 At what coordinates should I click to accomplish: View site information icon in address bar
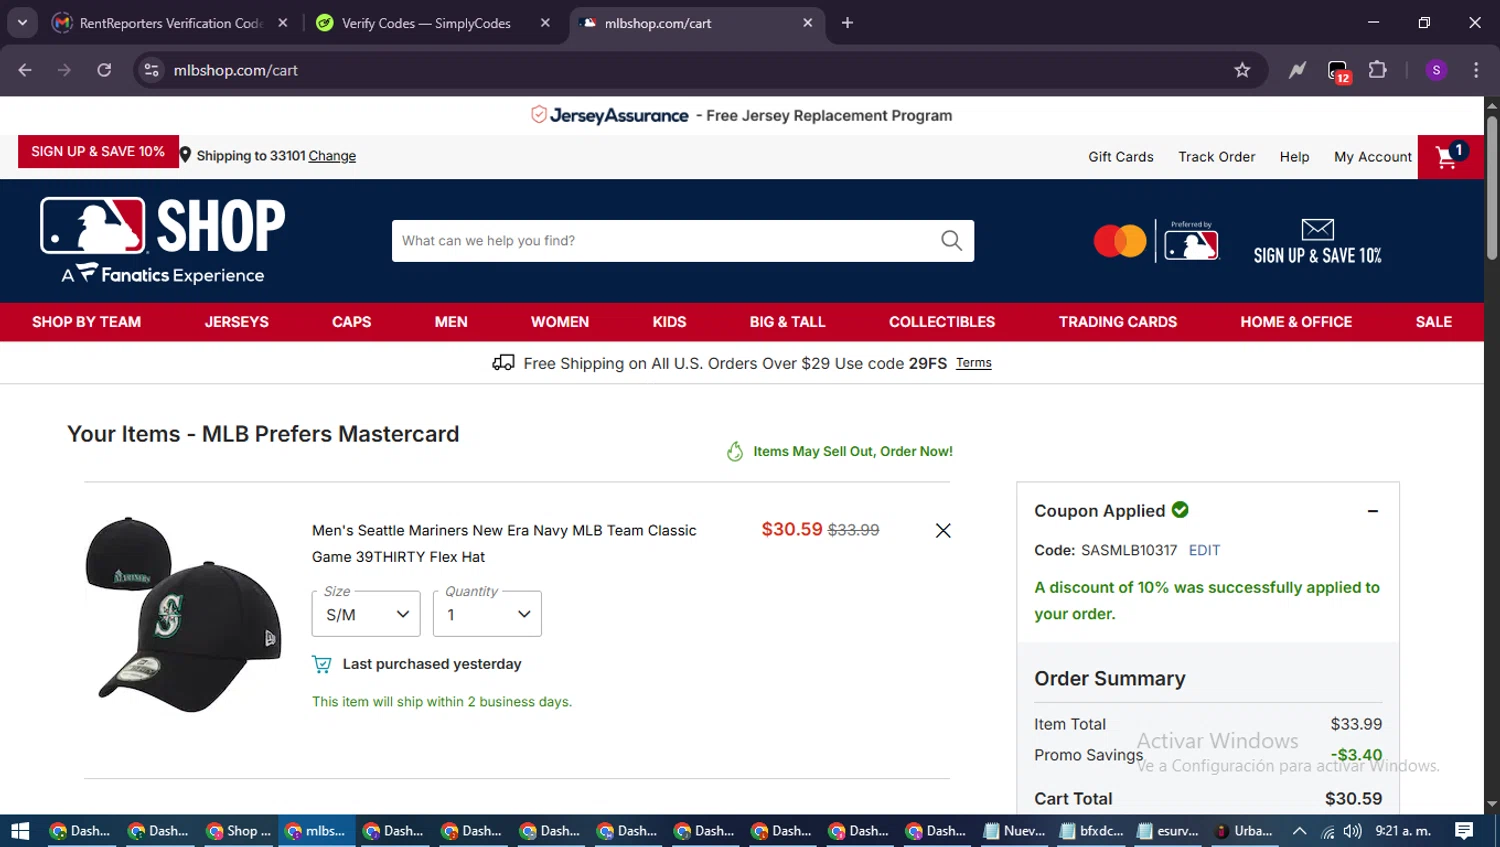click(151, 70)
